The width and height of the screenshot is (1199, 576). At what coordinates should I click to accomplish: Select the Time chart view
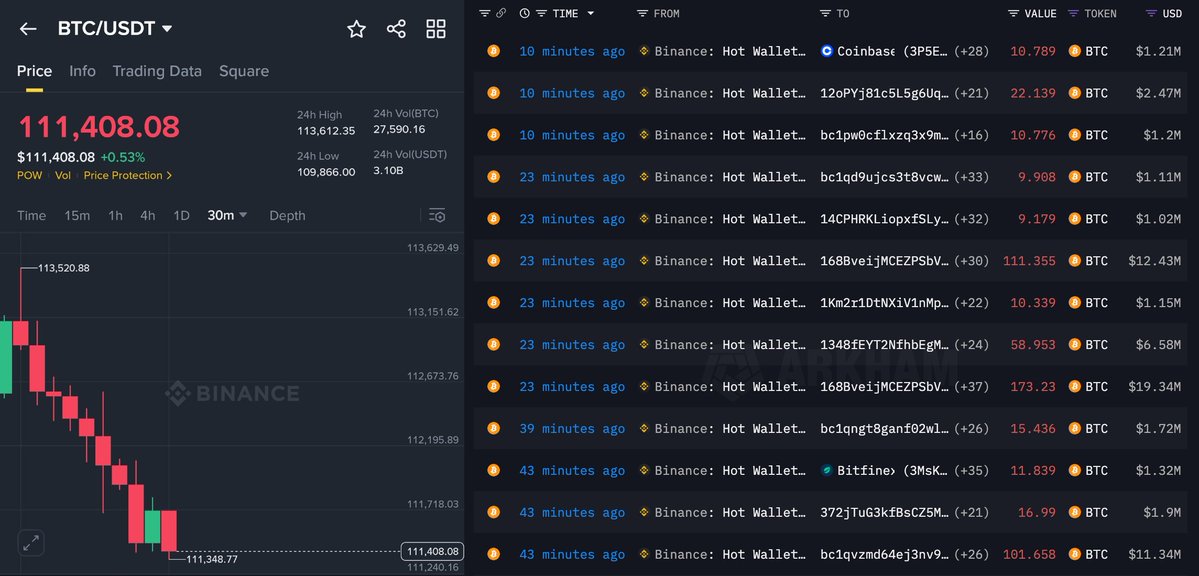coord(31,216)
